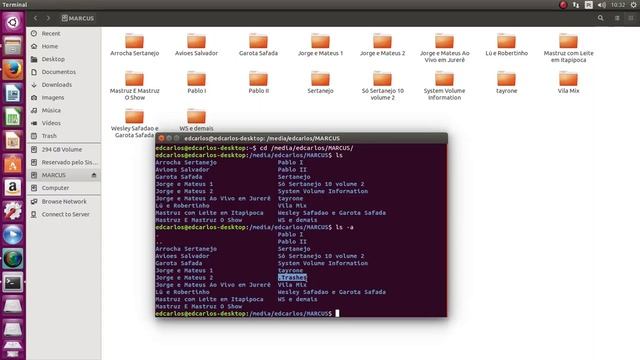
Task: Close the terminal window
Action: click(x=161, y=138)
